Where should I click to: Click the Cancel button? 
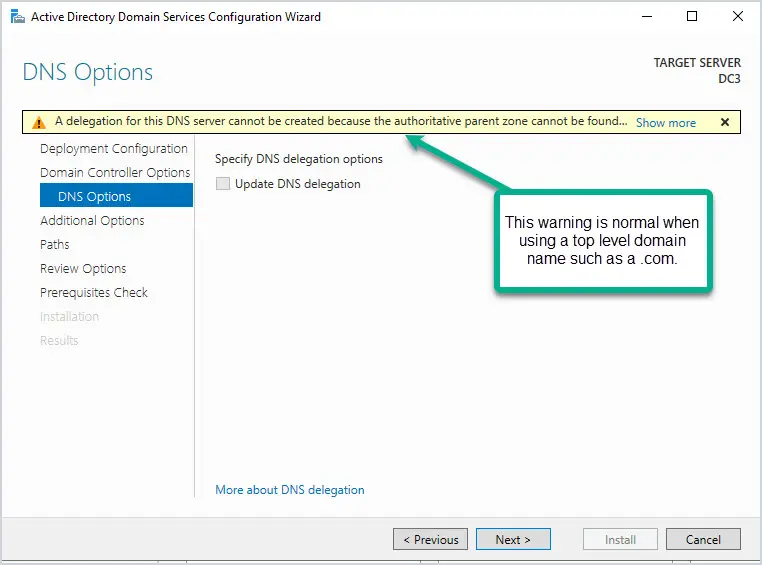tap(703, 539)
